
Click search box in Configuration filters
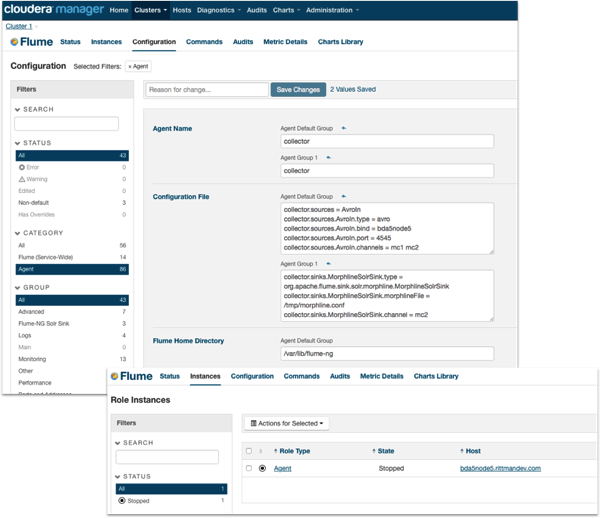point(67,124)
